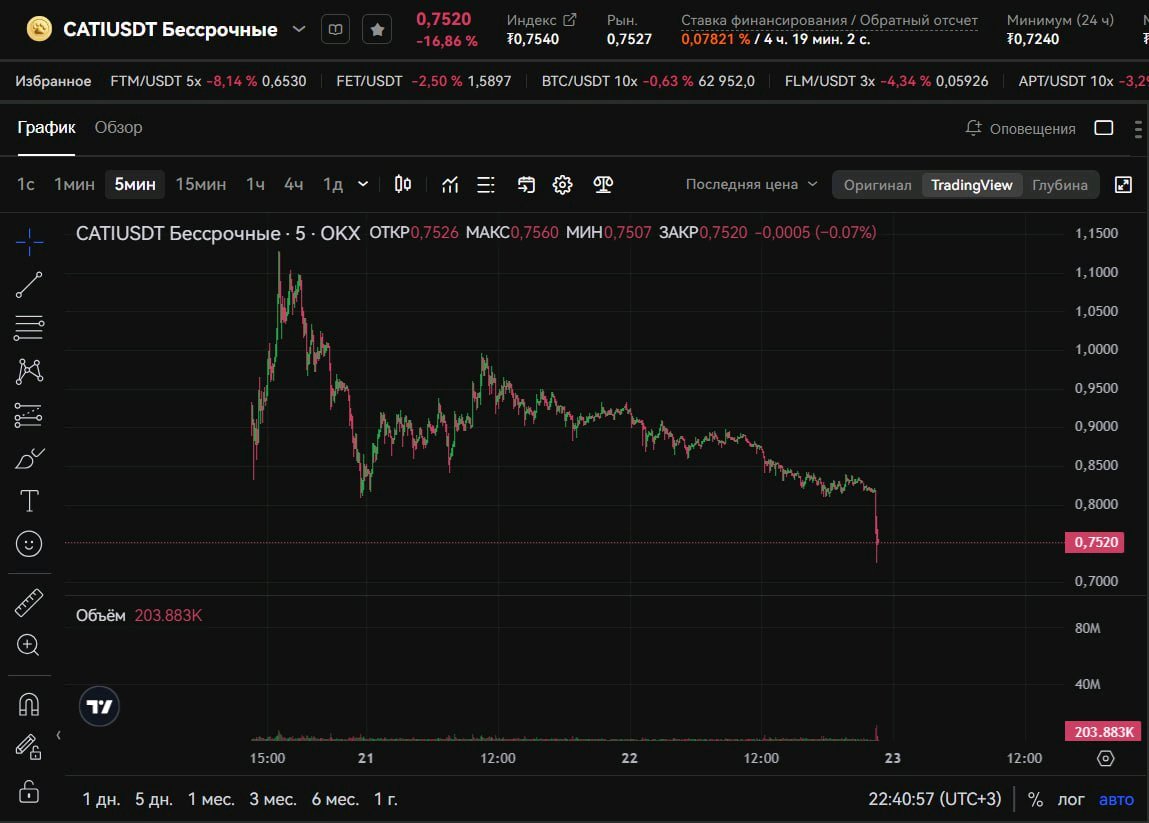Select the 1с timeframe
The height and width of the screenshot is (823, 1149).
(26, 184)
